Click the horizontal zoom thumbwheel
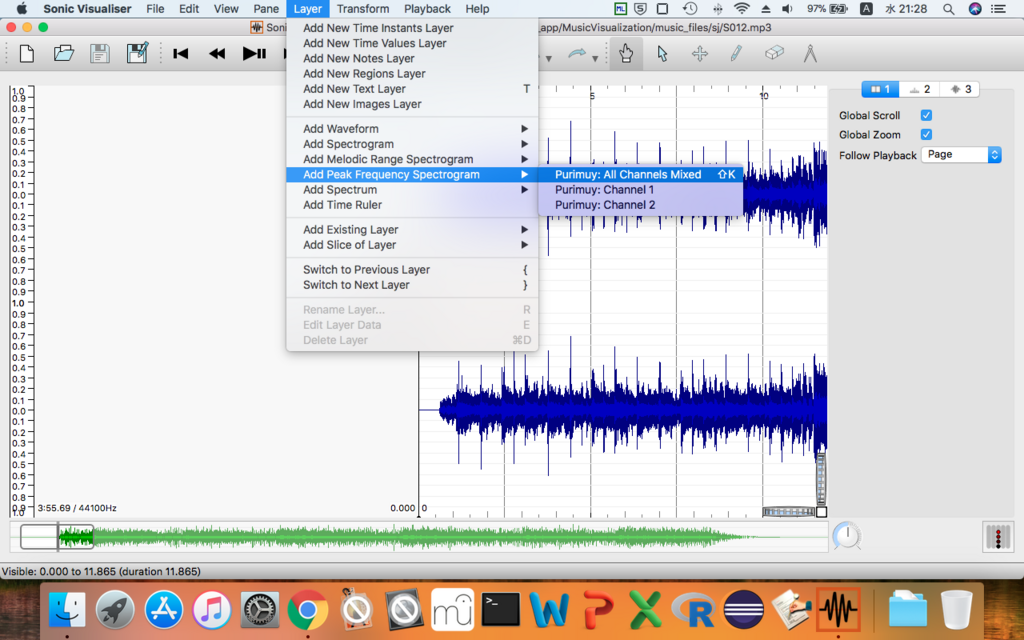The width and height of the screenshot is (1024, 640). pyautogui.click(x=789, y=512)
